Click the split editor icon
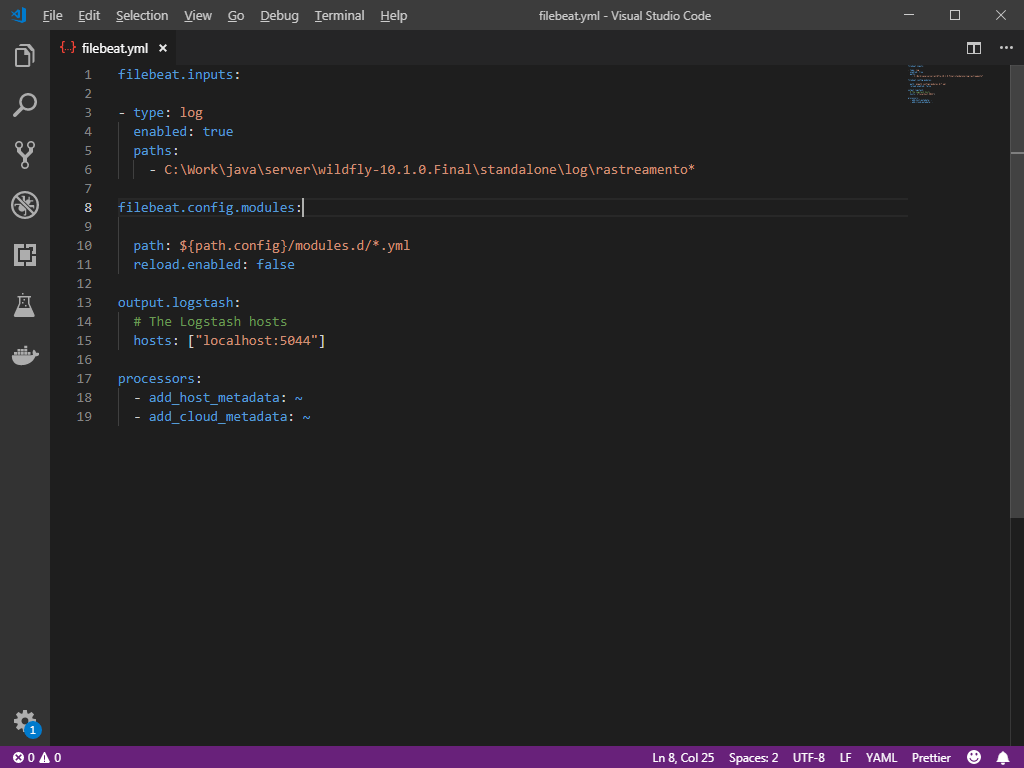1024x768 pixels. 974,48
